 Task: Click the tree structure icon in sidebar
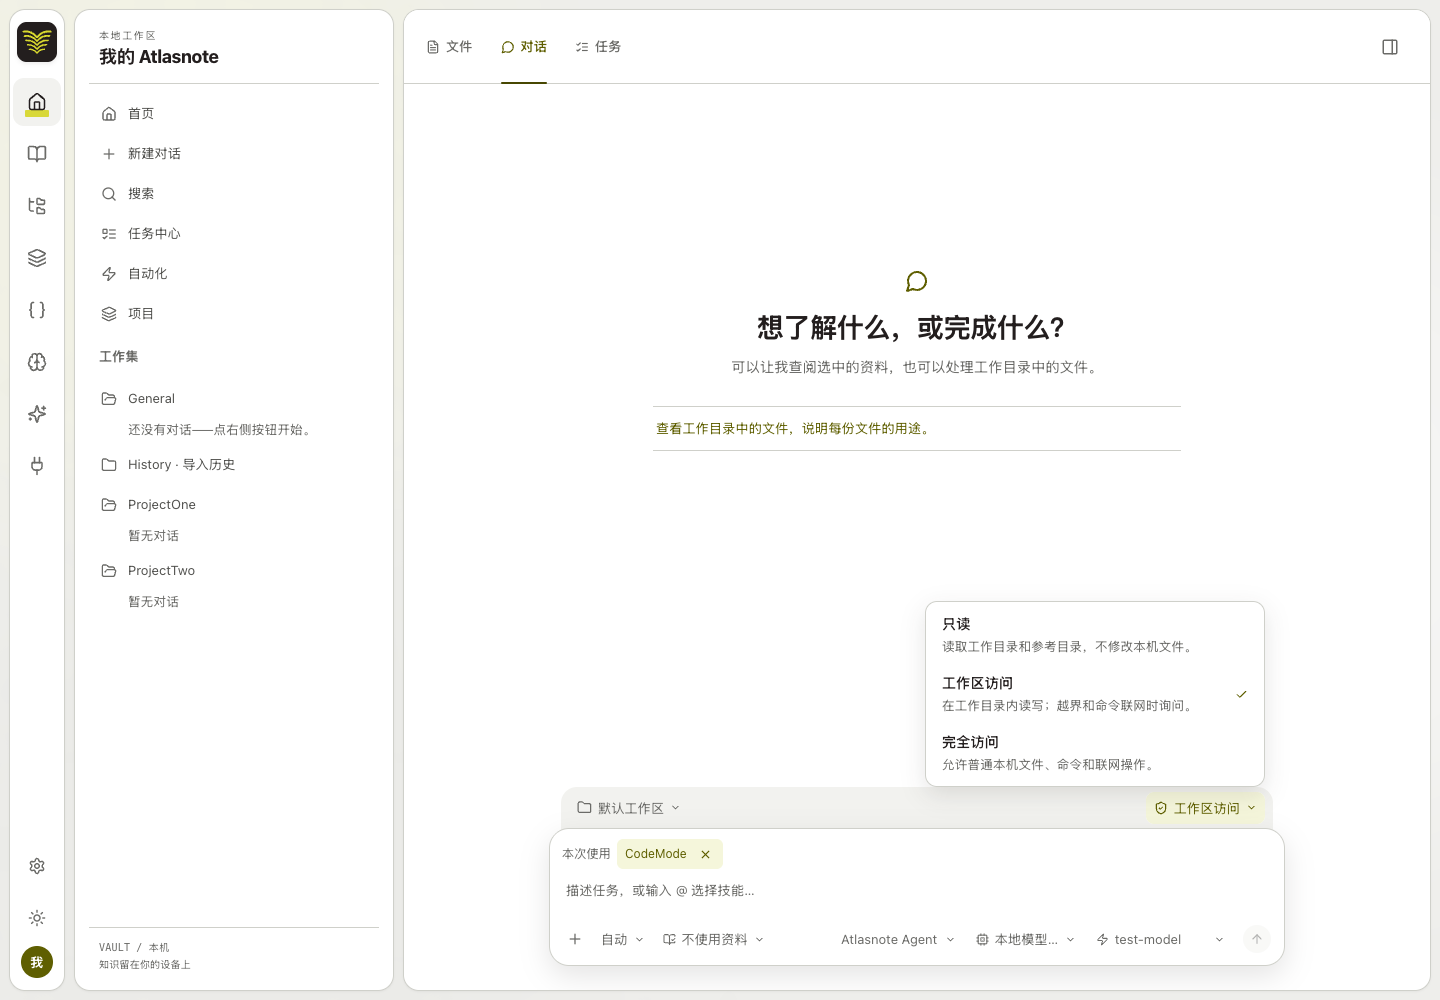pyautogui.click(x=37, y=206)
